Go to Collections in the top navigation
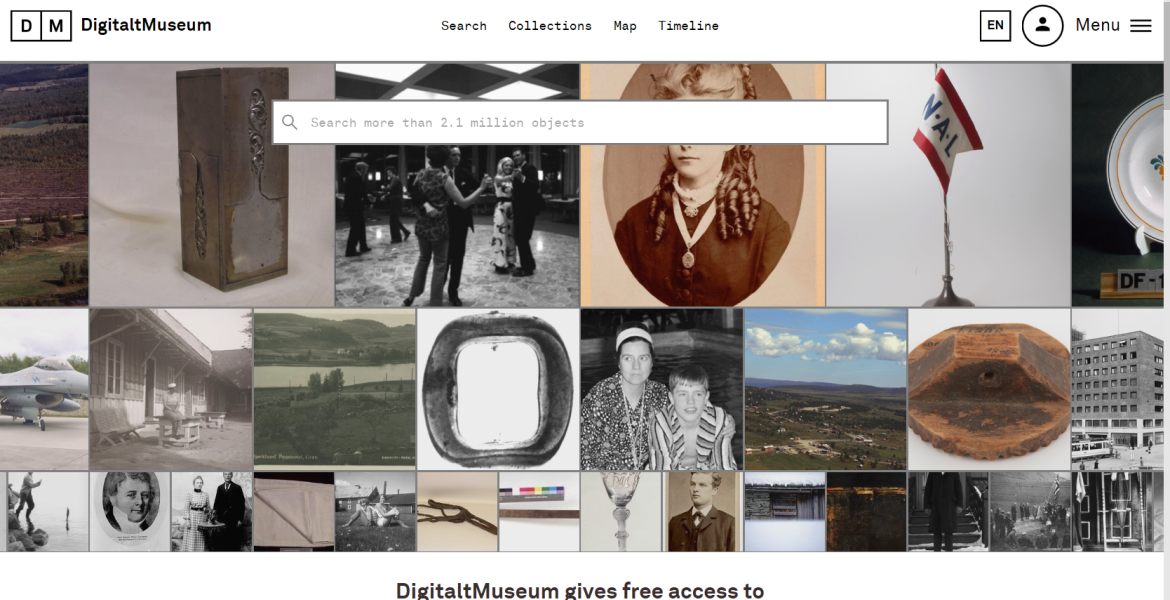This screenshot has height=600, width=1170. click(x=550, y=26)
